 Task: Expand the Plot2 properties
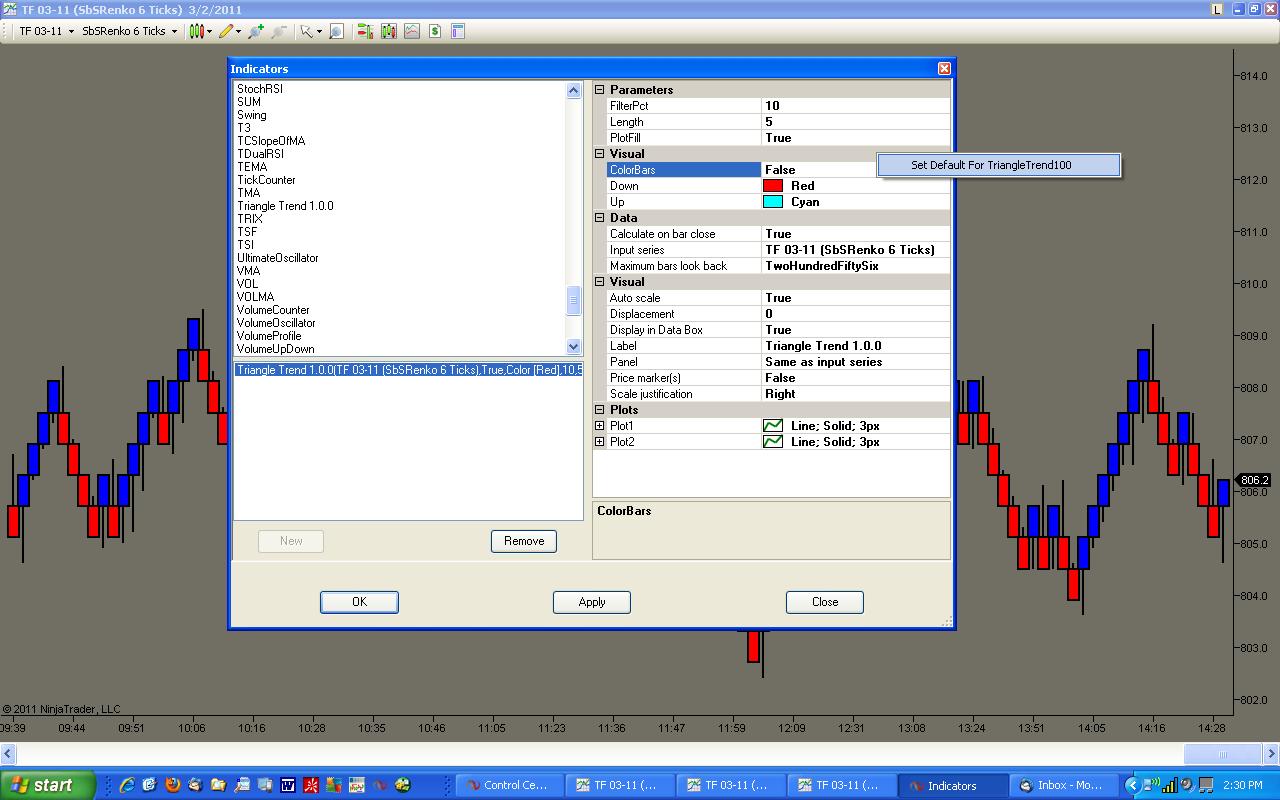point(600,442)
